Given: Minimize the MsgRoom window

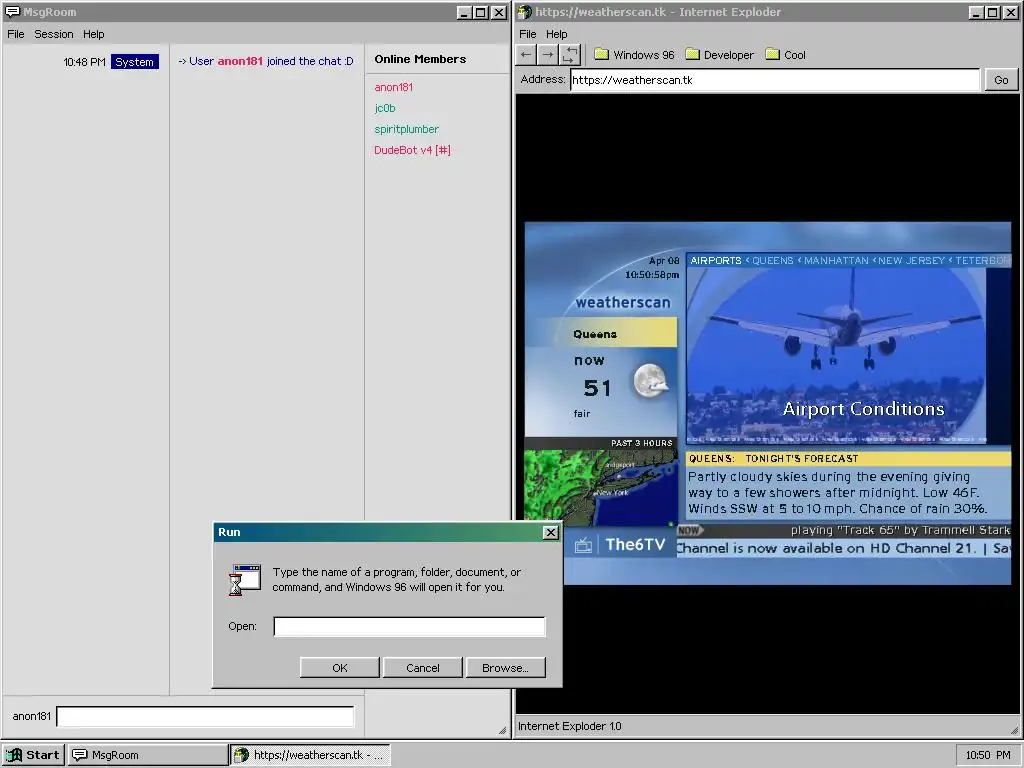Looking at the screenshot, I should 464,12.
